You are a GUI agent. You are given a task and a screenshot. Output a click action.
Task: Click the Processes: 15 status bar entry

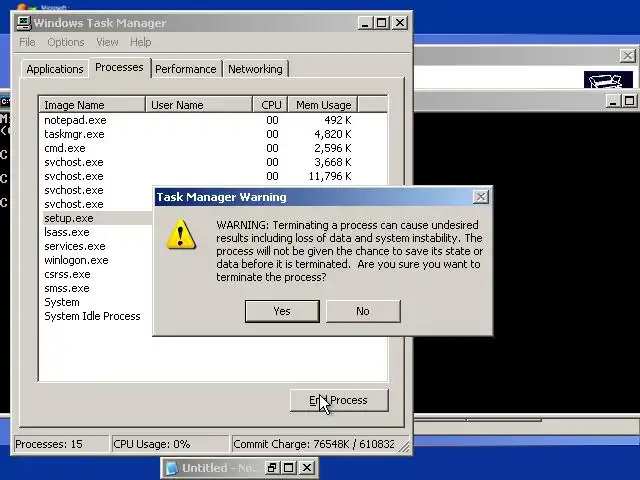61,444
